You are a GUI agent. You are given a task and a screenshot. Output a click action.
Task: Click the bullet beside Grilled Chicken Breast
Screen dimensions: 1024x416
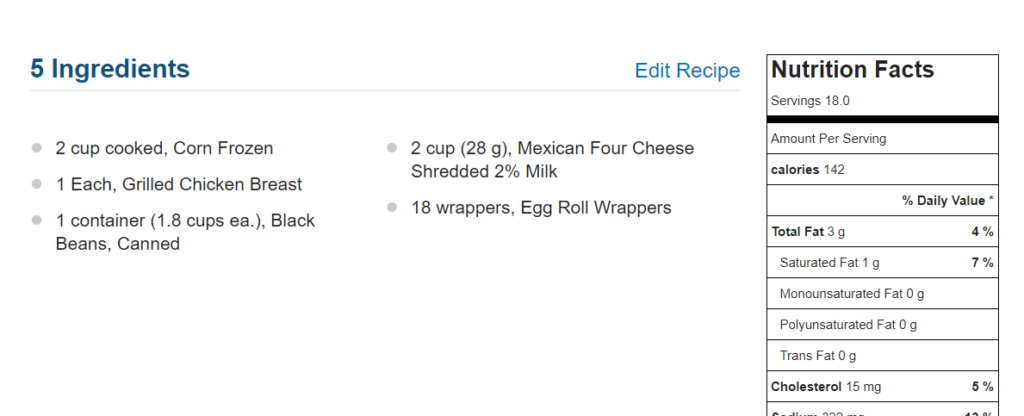[x=37, y=184]
